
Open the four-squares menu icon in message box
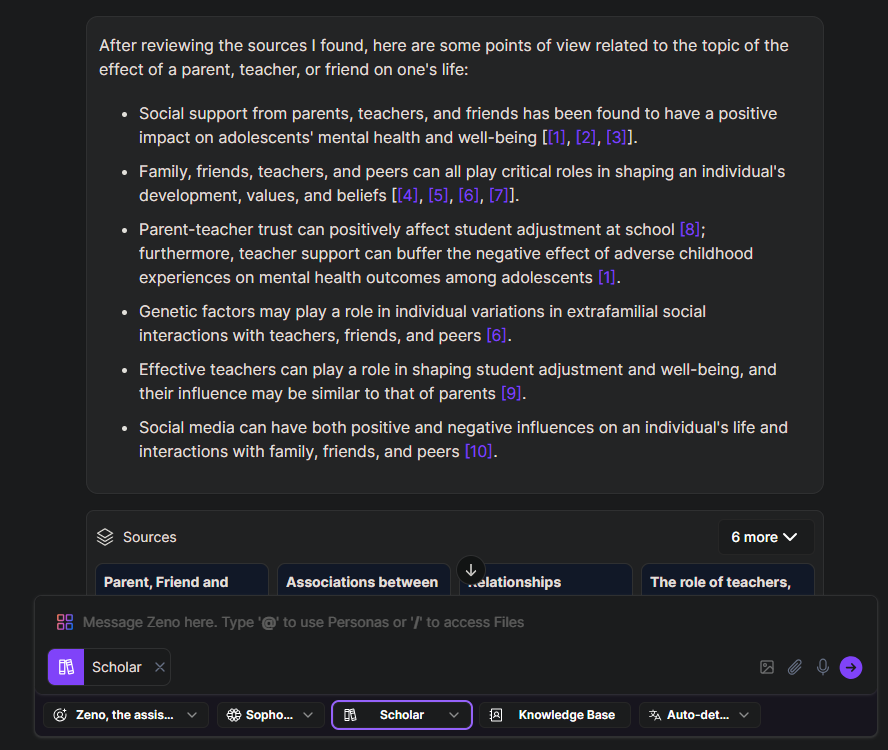pos(65,622)
